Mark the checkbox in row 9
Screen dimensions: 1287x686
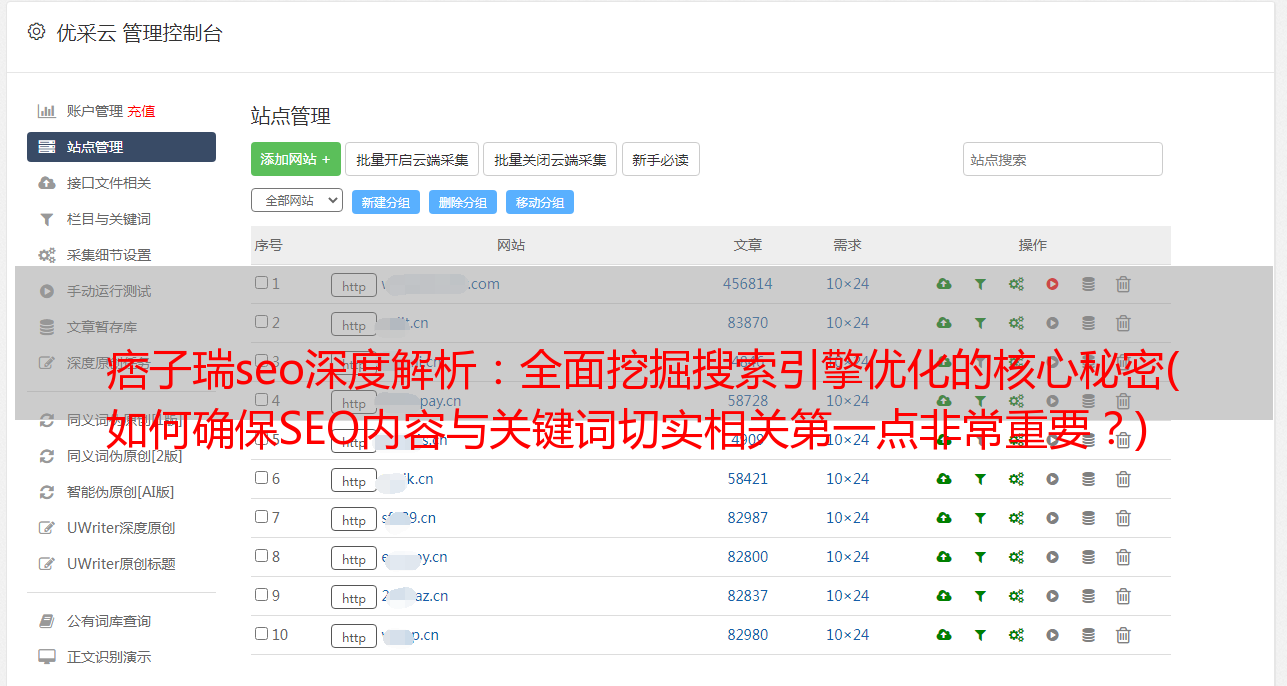tap(261, 595)
